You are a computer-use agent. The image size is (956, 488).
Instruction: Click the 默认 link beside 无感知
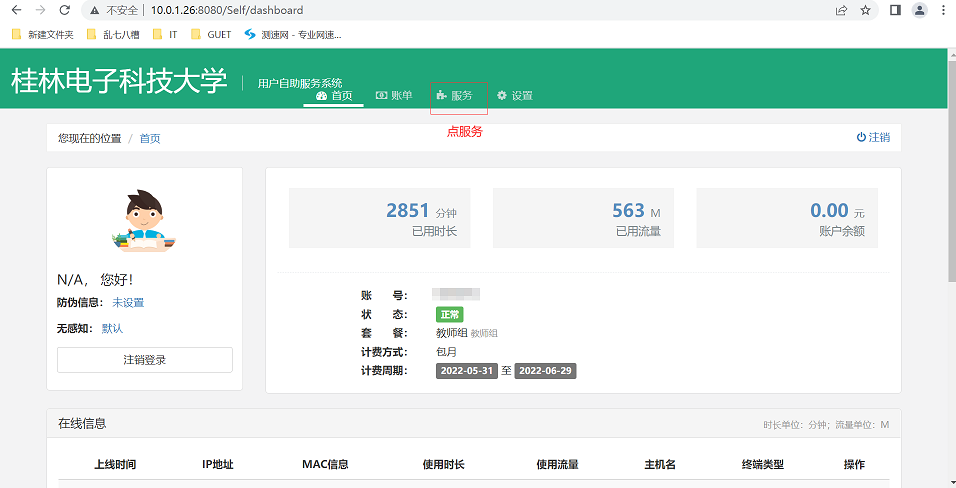(113, 329)
